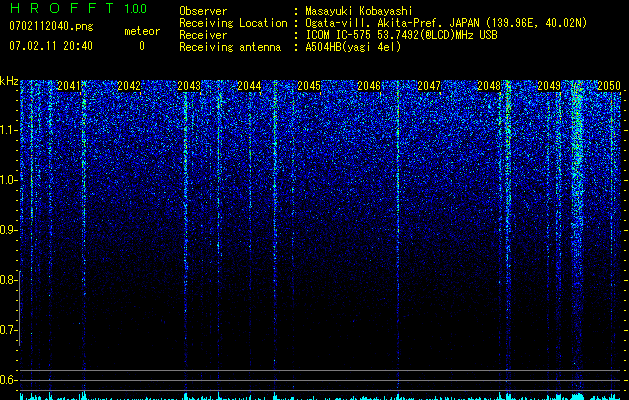
Task: Click the date stamp 07.02.11 20:40
Action: click(x=51, y=46)
